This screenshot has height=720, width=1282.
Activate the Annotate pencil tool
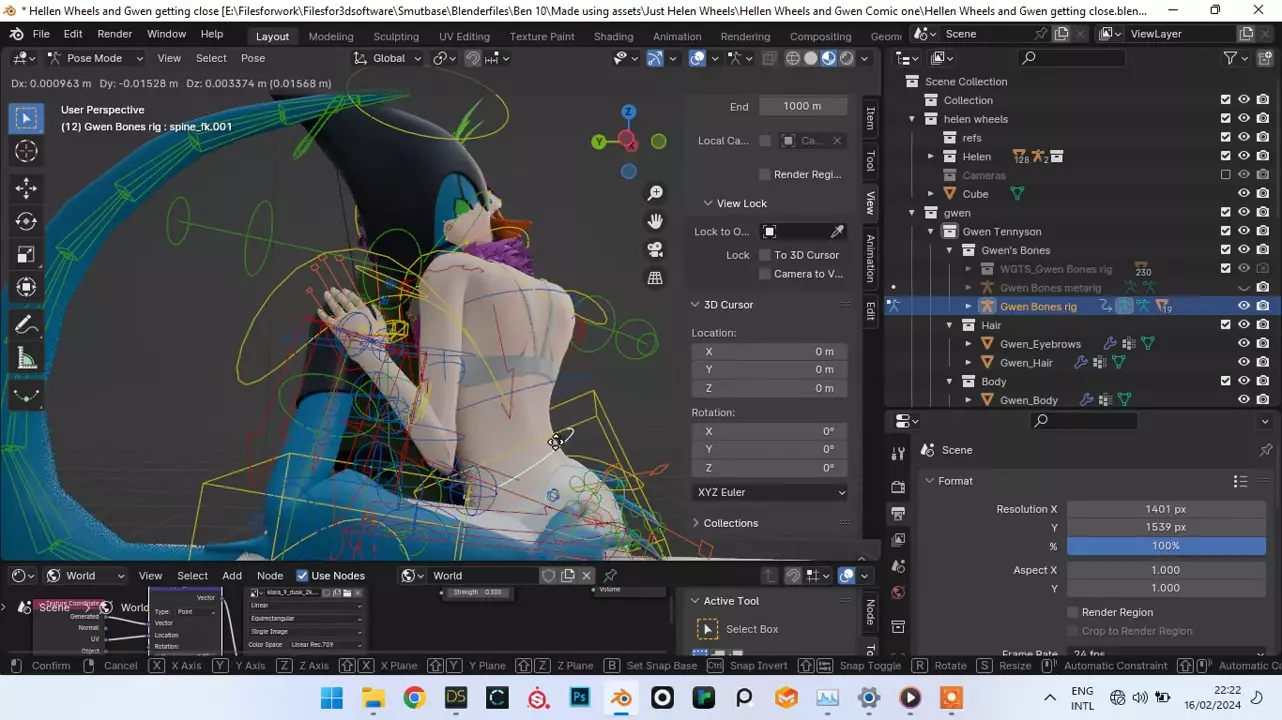[27, 325]
